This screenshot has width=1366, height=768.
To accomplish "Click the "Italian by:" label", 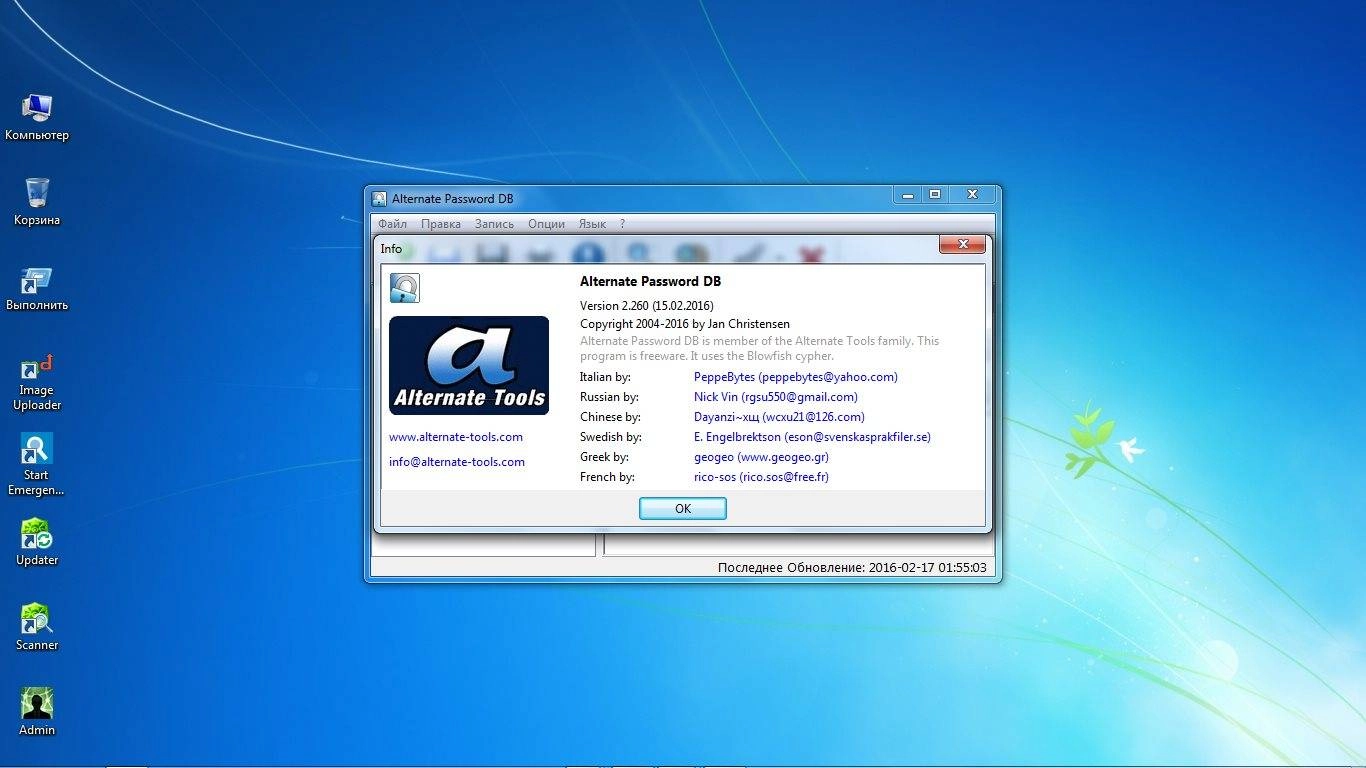I will [605, 377].
